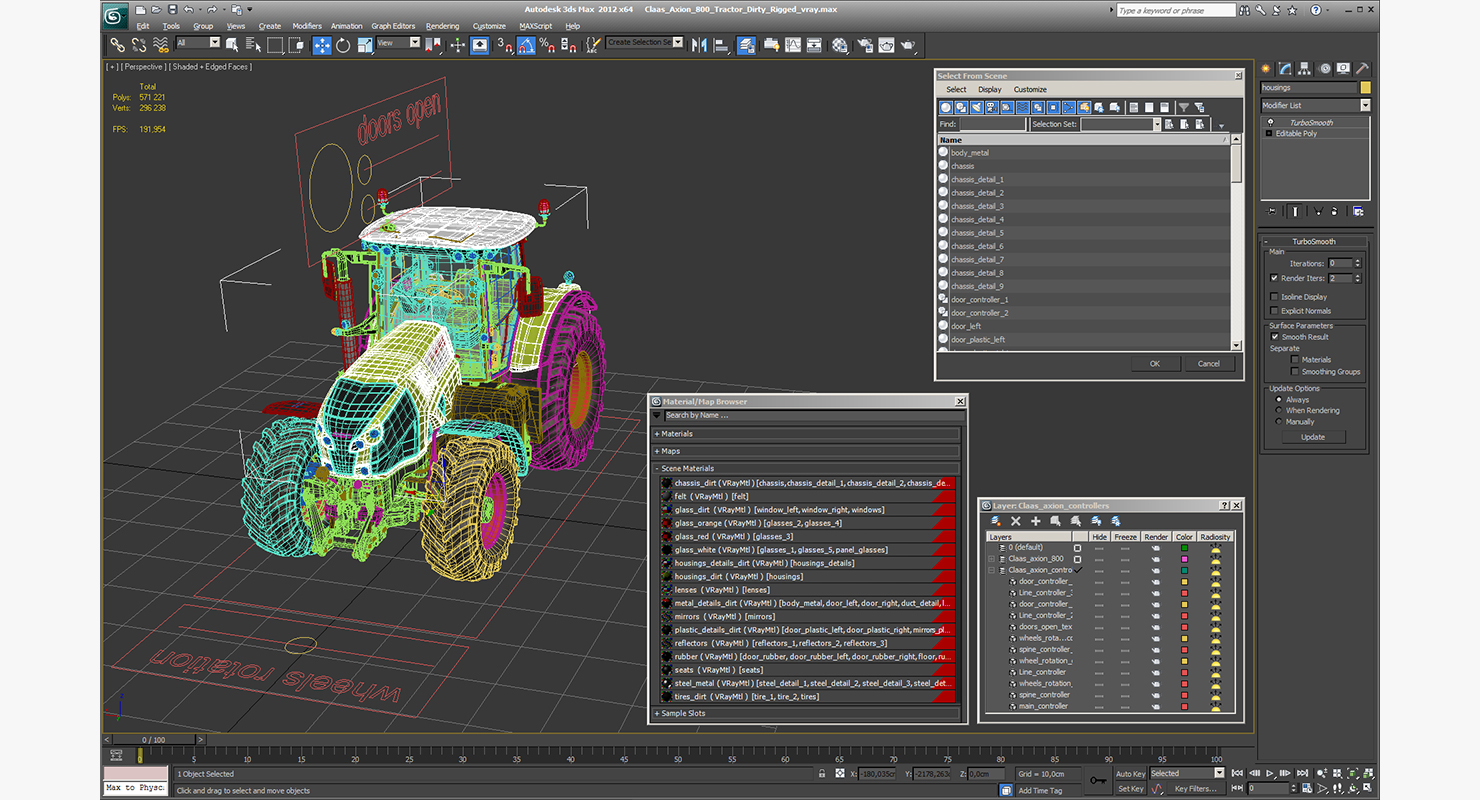The height and width of the screenshot is (800, 1480).
Task: Open the Curve Editor toolbar icon
Action: [x=793, y=45]
